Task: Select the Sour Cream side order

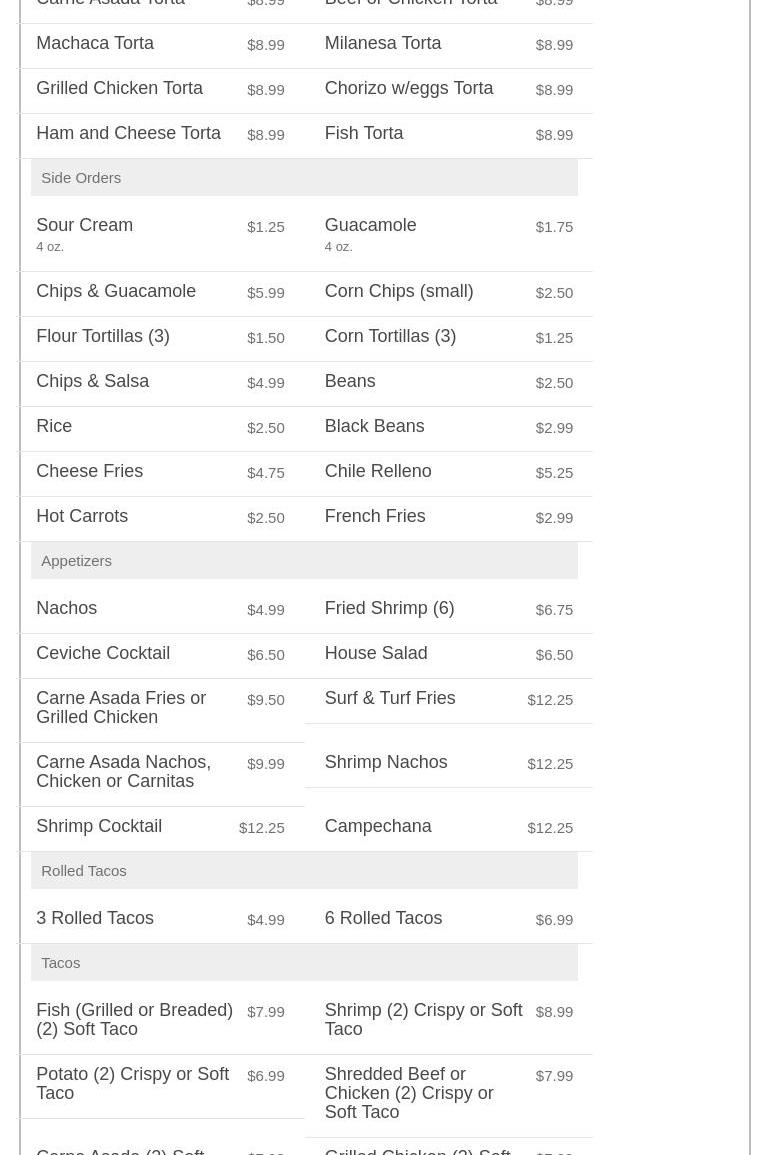Action: (85, 226)
